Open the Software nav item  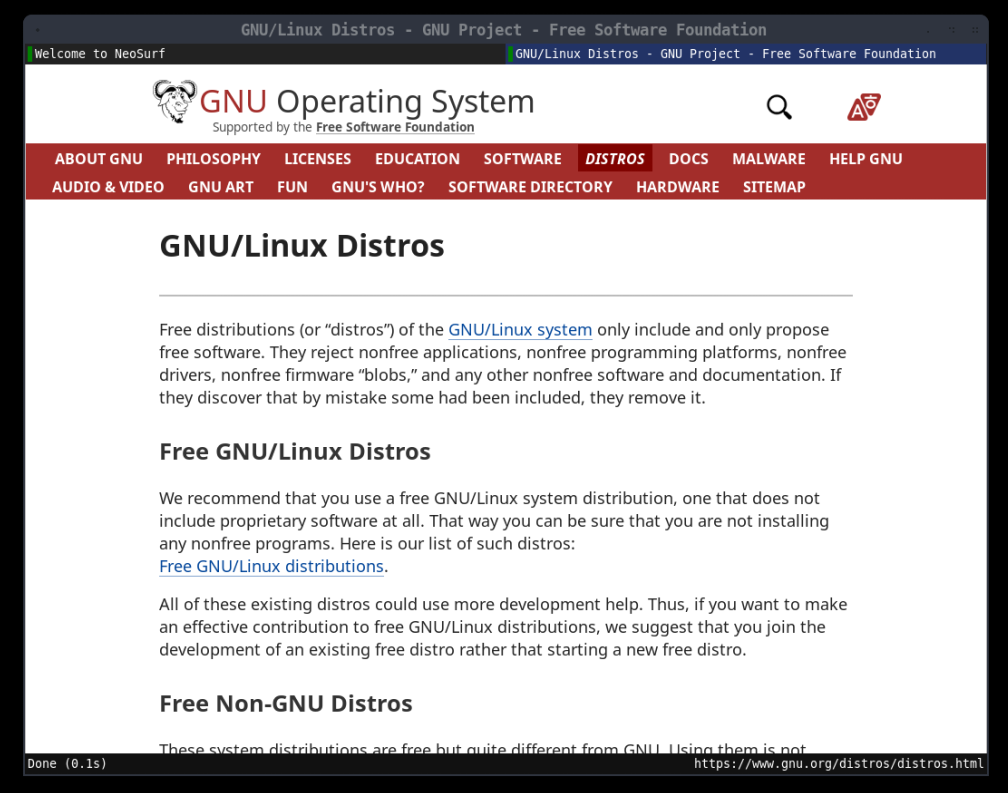tap(522, 159)
